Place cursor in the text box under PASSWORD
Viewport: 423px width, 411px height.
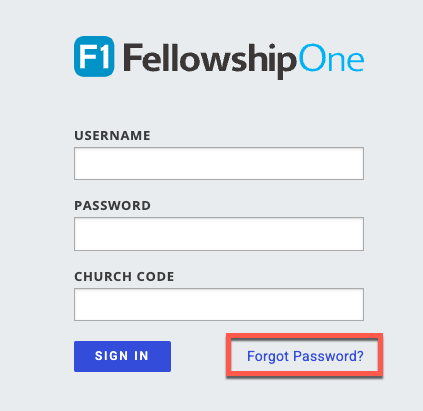click(219, 234)
